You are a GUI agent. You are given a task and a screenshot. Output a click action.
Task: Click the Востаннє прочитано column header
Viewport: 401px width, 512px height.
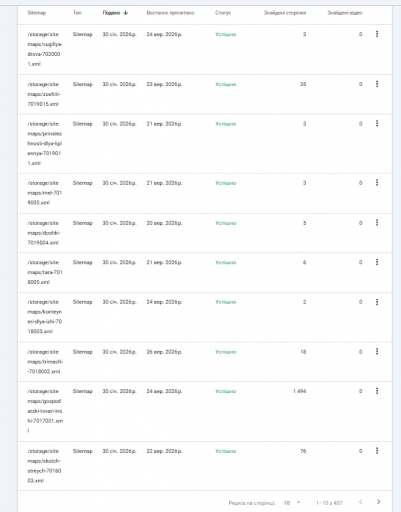click(170, 13)
